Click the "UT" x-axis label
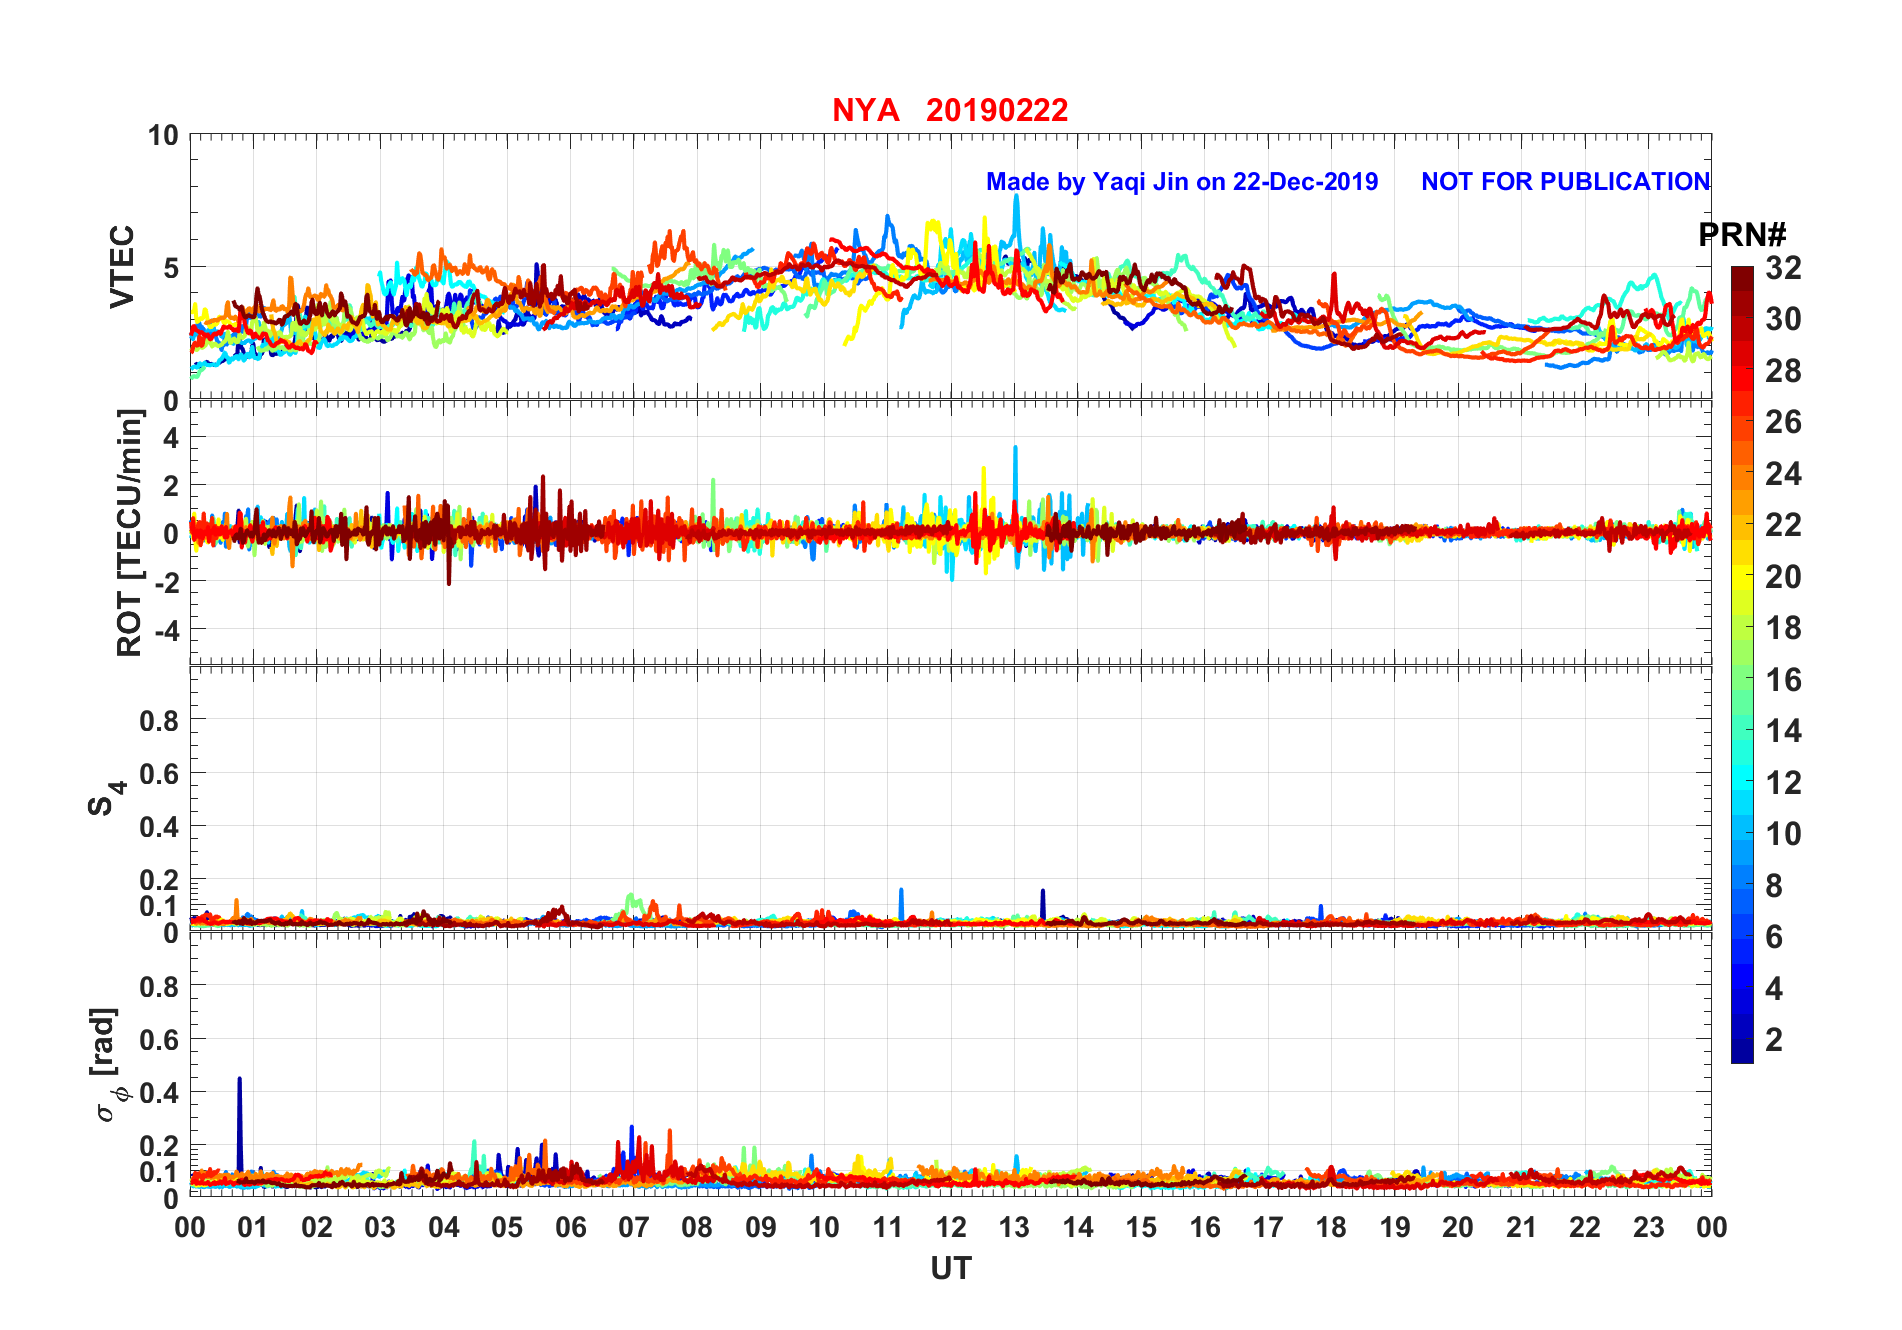 950,1269
